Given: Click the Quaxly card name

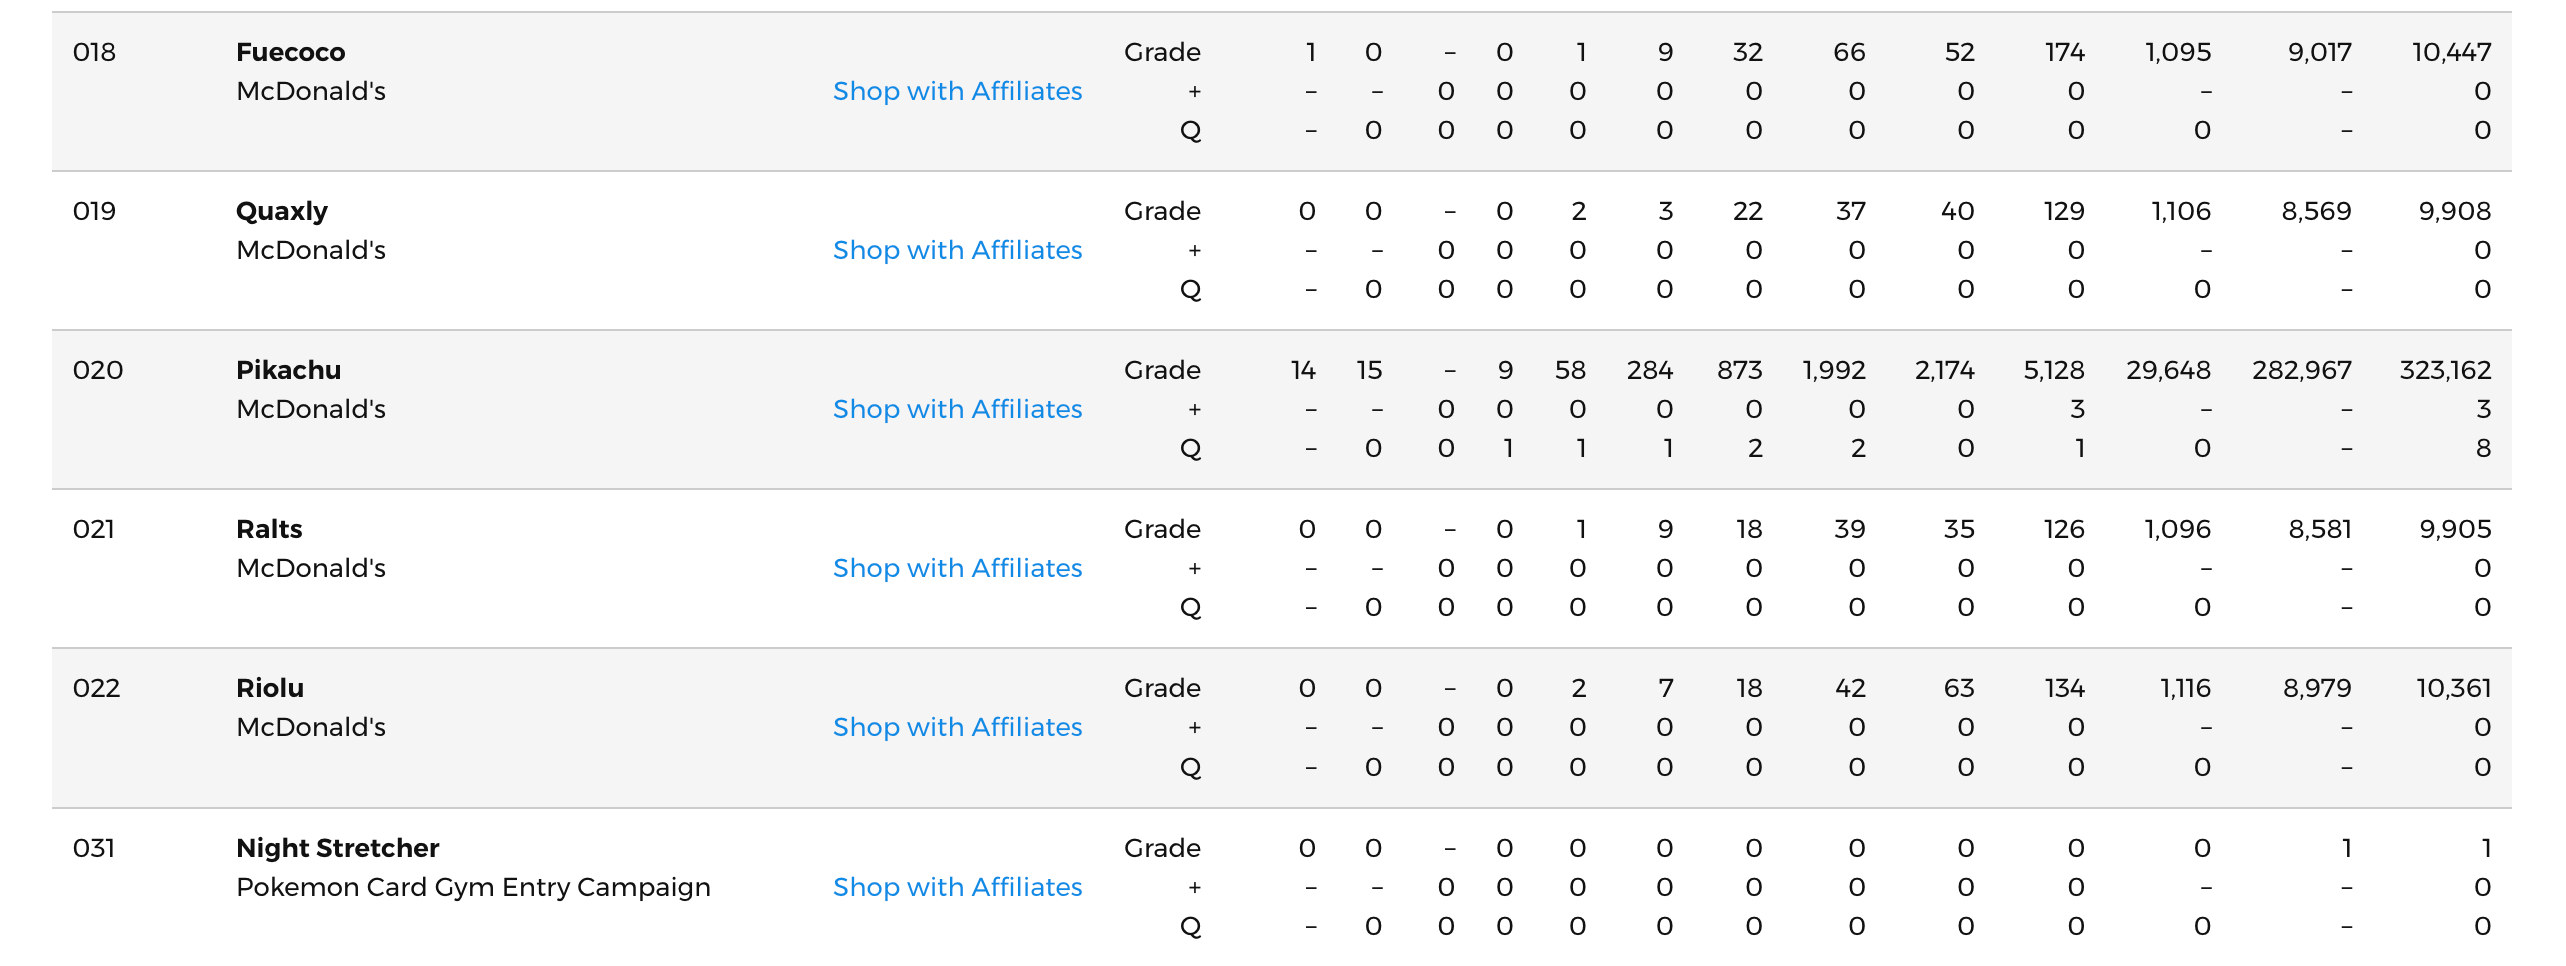Looking at the screenshot, I should [282, 212].
